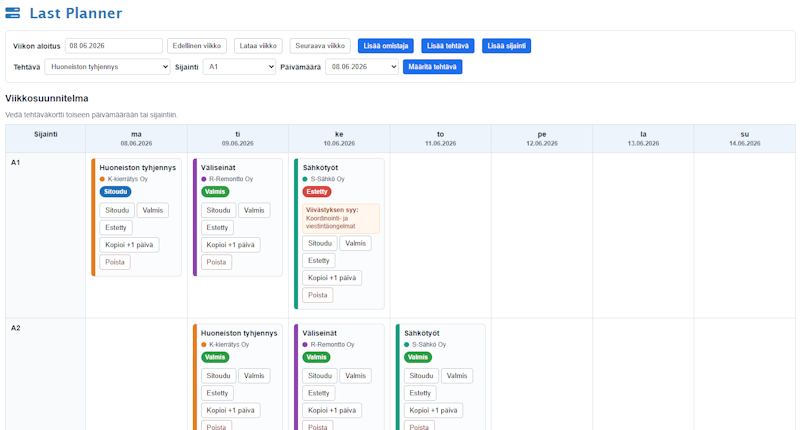Go to Edellinen viikko
800x430 pixels.
click(x=197, y=46)
